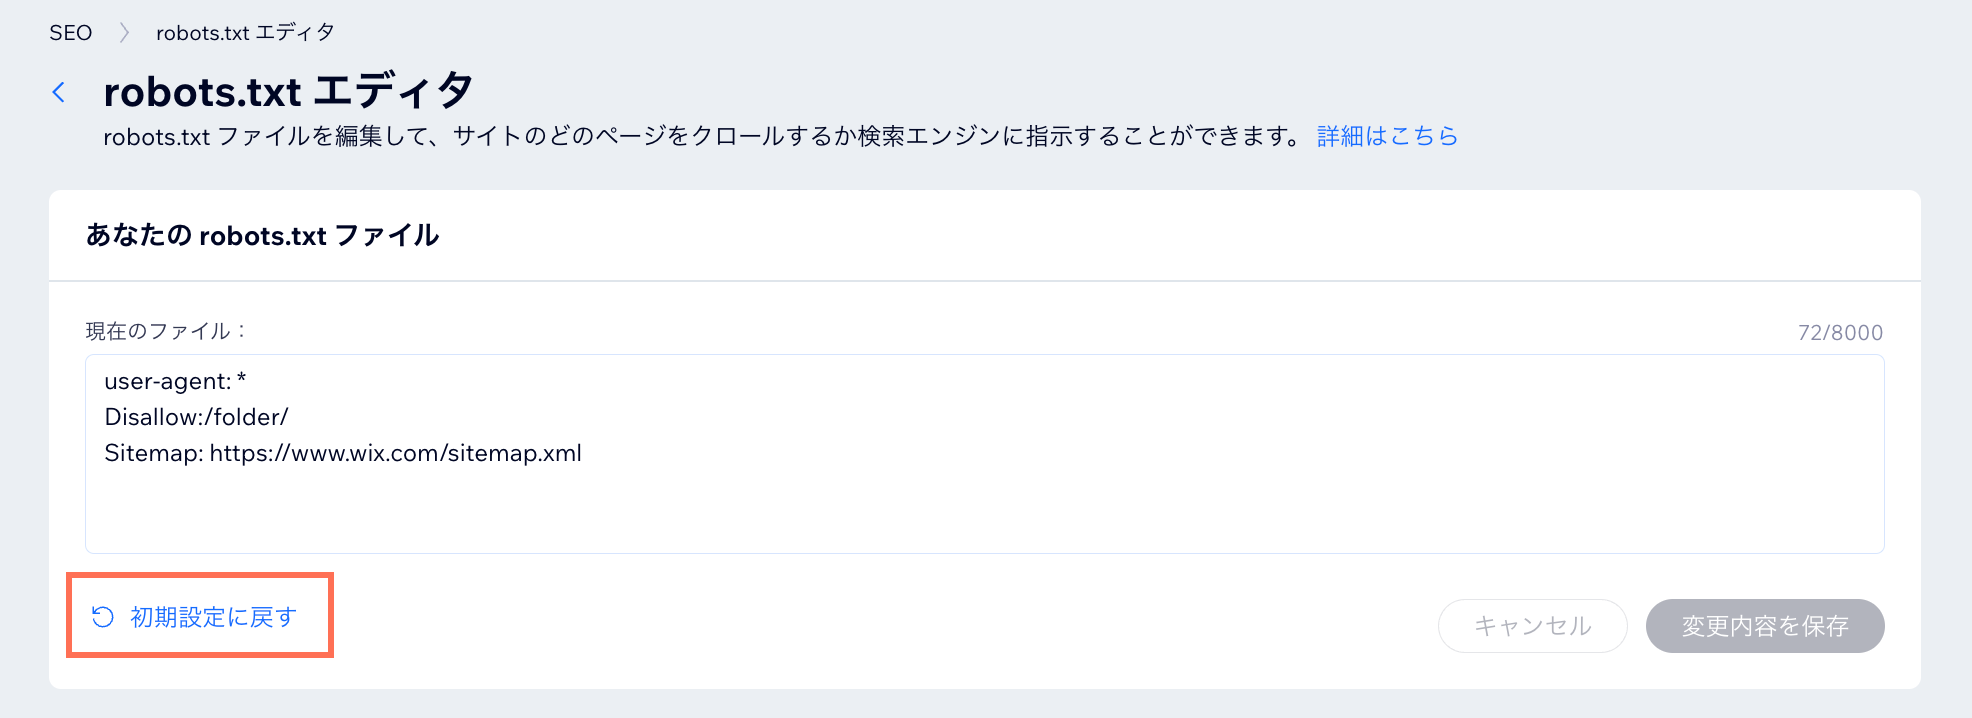Click the circular reset arrow icon

(103, 617)
